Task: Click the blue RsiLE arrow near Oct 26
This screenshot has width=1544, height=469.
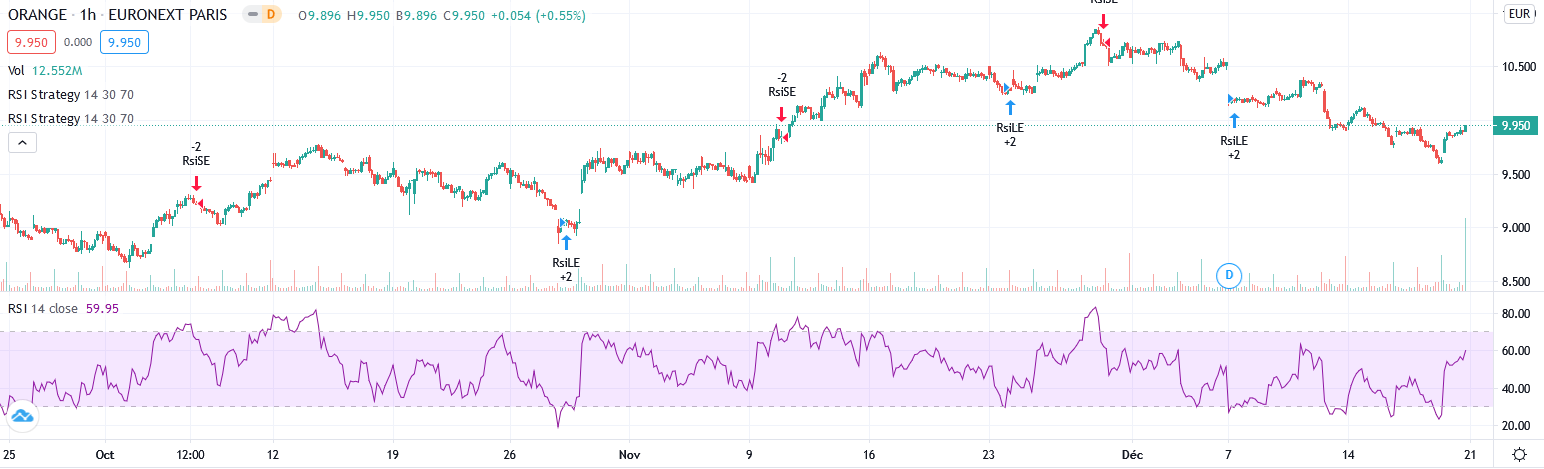Action: tap(566, 241)
